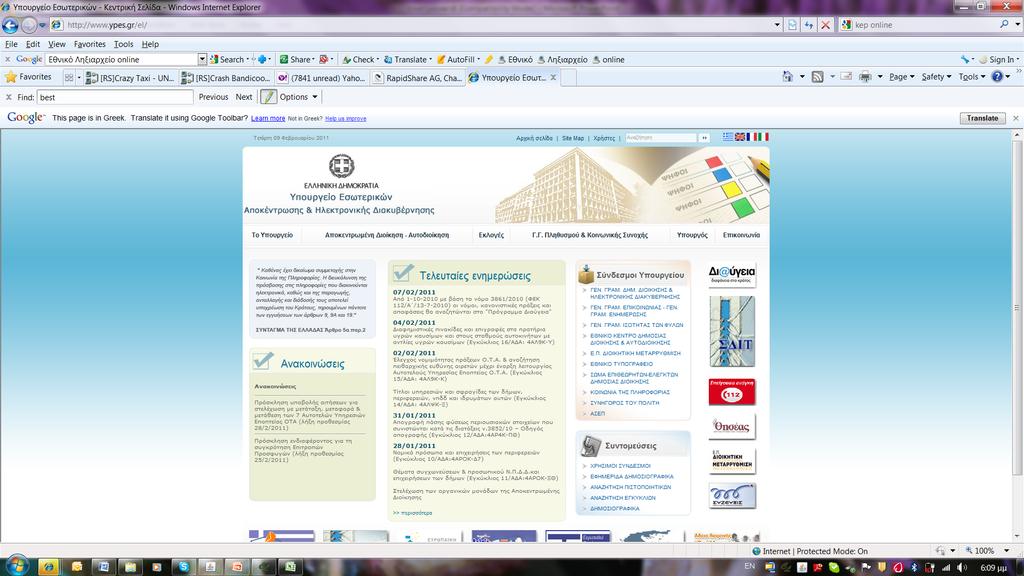Image resolution: width=1024 pixels, height=576 pixels.
Task: Open the Edit menu
Action: (x=33, y=44)
